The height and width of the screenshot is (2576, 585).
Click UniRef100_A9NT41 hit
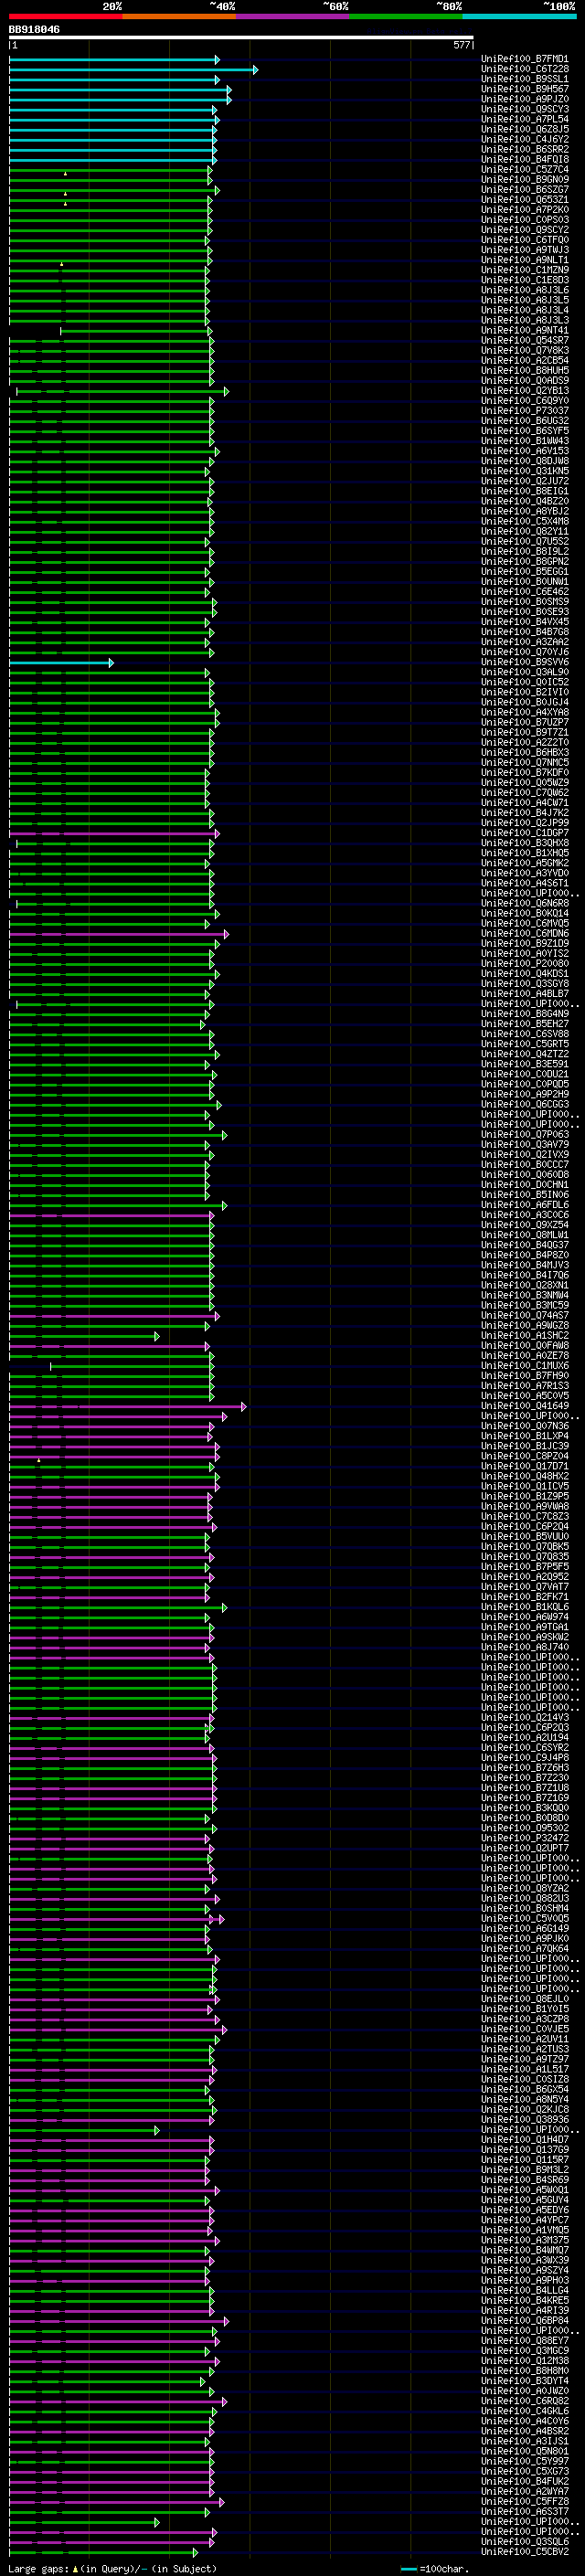coord(525,331)
